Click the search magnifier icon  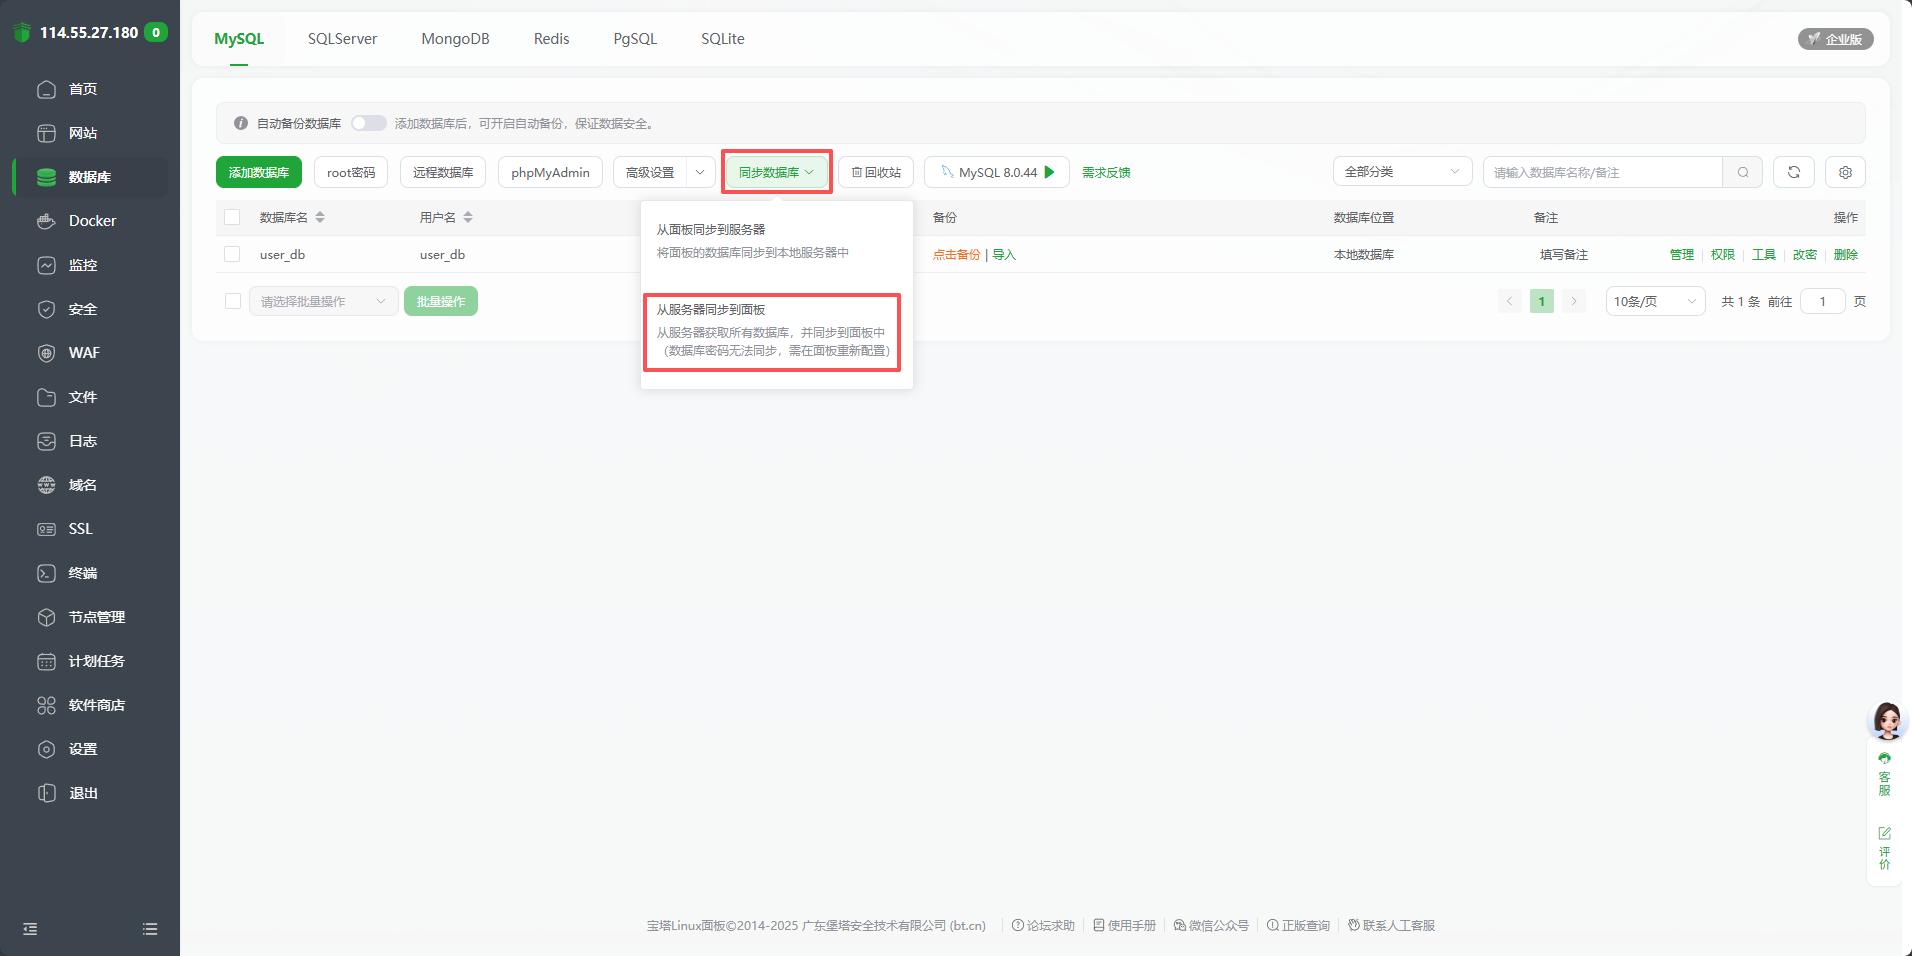click(x=1743, y=172)
